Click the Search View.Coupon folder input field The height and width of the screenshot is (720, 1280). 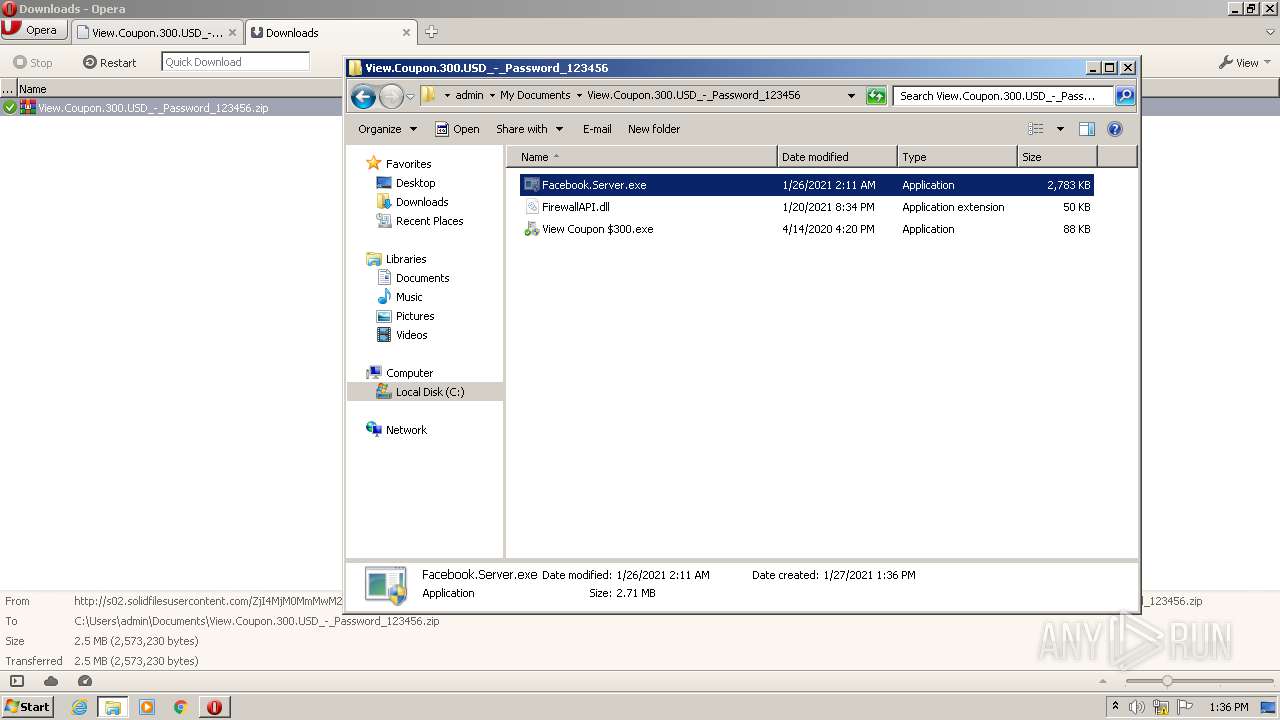pos(1002,96)
